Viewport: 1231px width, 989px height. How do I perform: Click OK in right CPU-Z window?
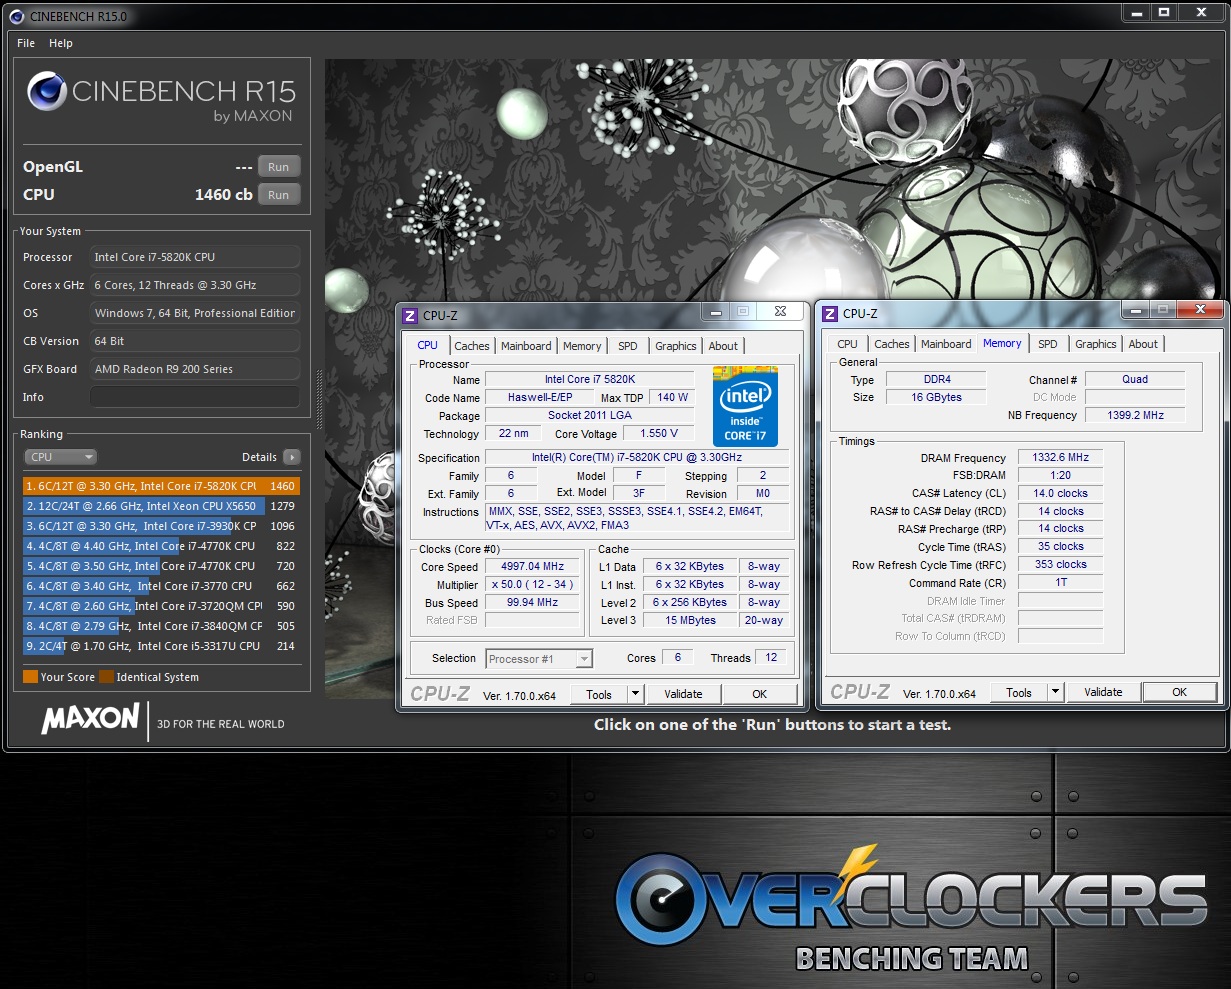pyautogui.click(x=1180, y=692)
